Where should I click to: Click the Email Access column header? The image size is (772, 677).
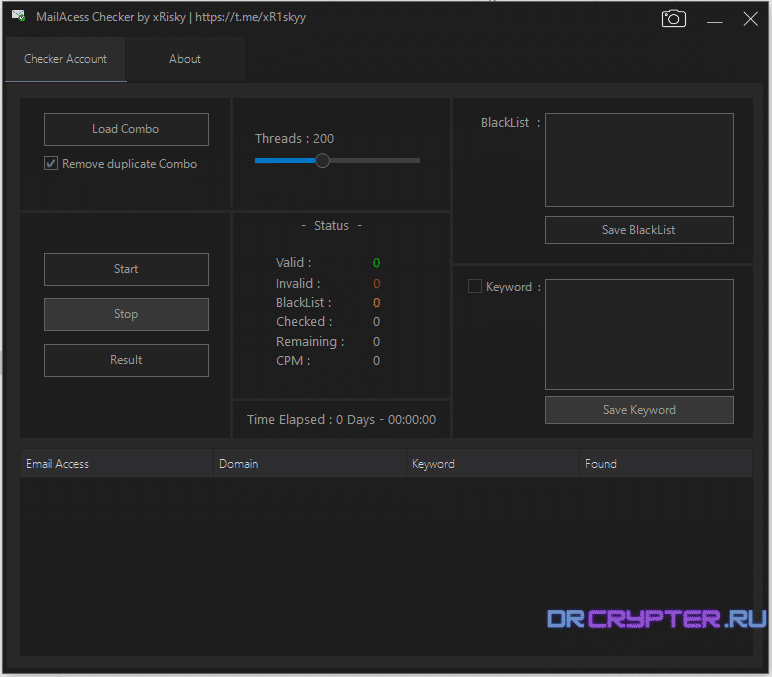[117, 464]
